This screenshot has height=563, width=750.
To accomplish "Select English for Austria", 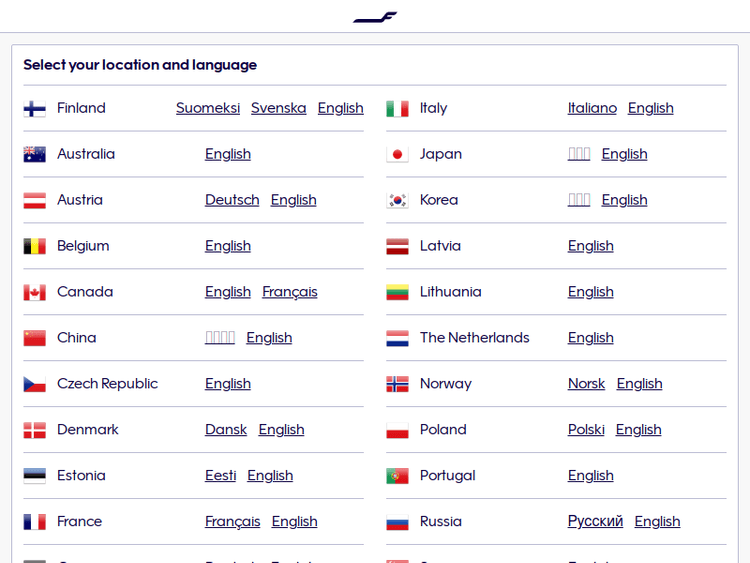I will [293, 200].
